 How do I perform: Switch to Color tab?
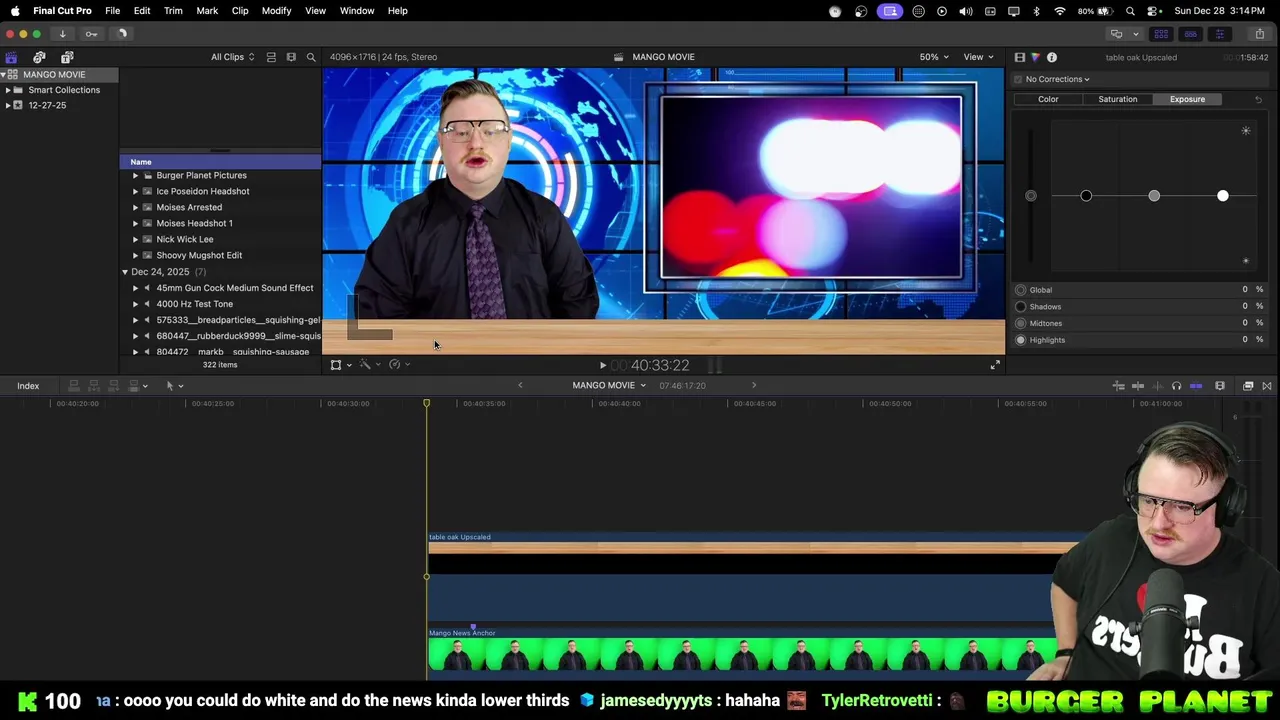[x=1048, y=99]
